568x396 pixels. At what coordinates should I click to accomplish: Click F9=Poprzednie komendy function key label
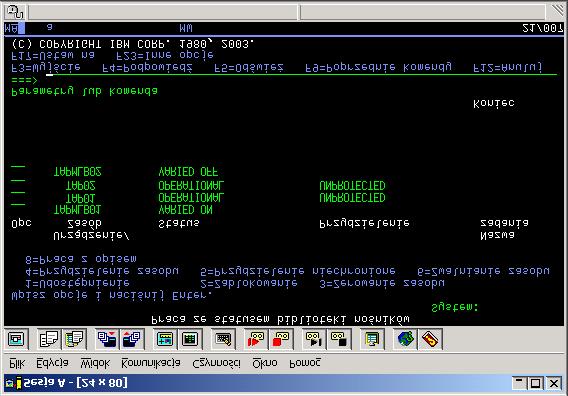(379, 68)
